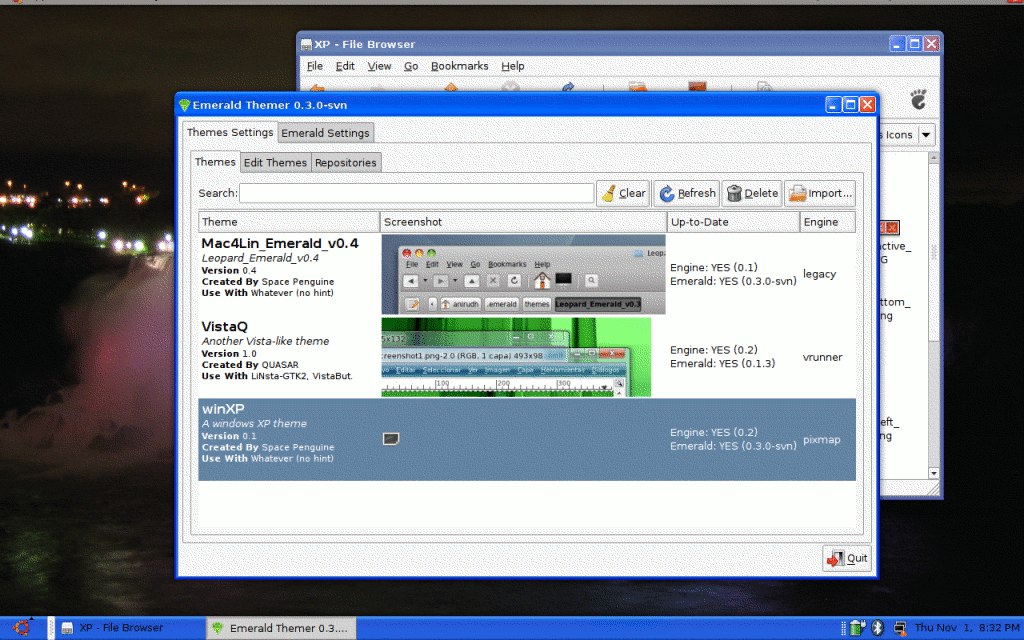The image size is (1024, 640).
Task: Select the winXP theme name
Action: (x=223, y=409)
